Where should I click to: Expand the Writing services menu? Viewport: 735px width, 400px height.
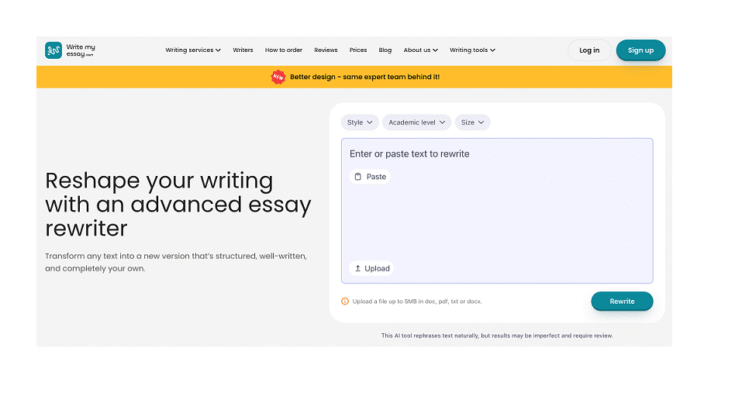click(193, 50)
